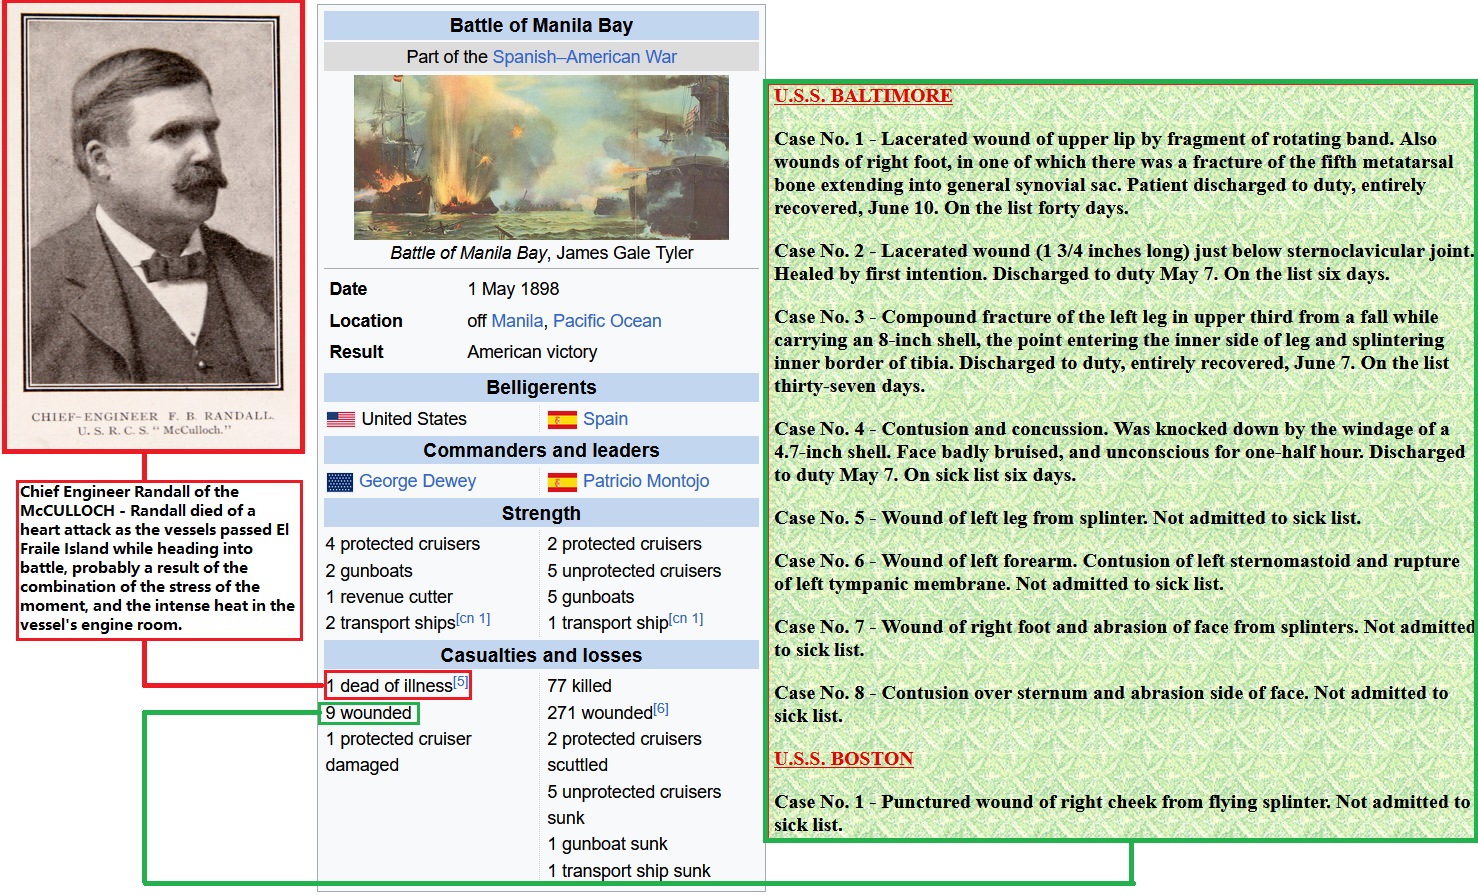Viewport: 1478px width, 895px height.
Task: Click the '2 protected cruisers scuttled' entry
Action: 624,752
